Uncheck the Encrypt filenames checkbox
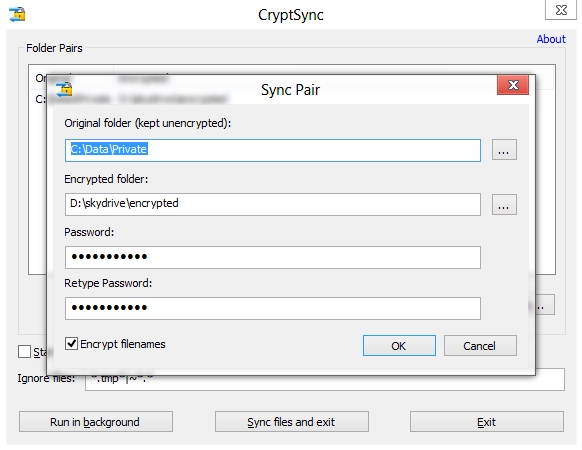The image size is (582, 450). (x=71, y=344)
